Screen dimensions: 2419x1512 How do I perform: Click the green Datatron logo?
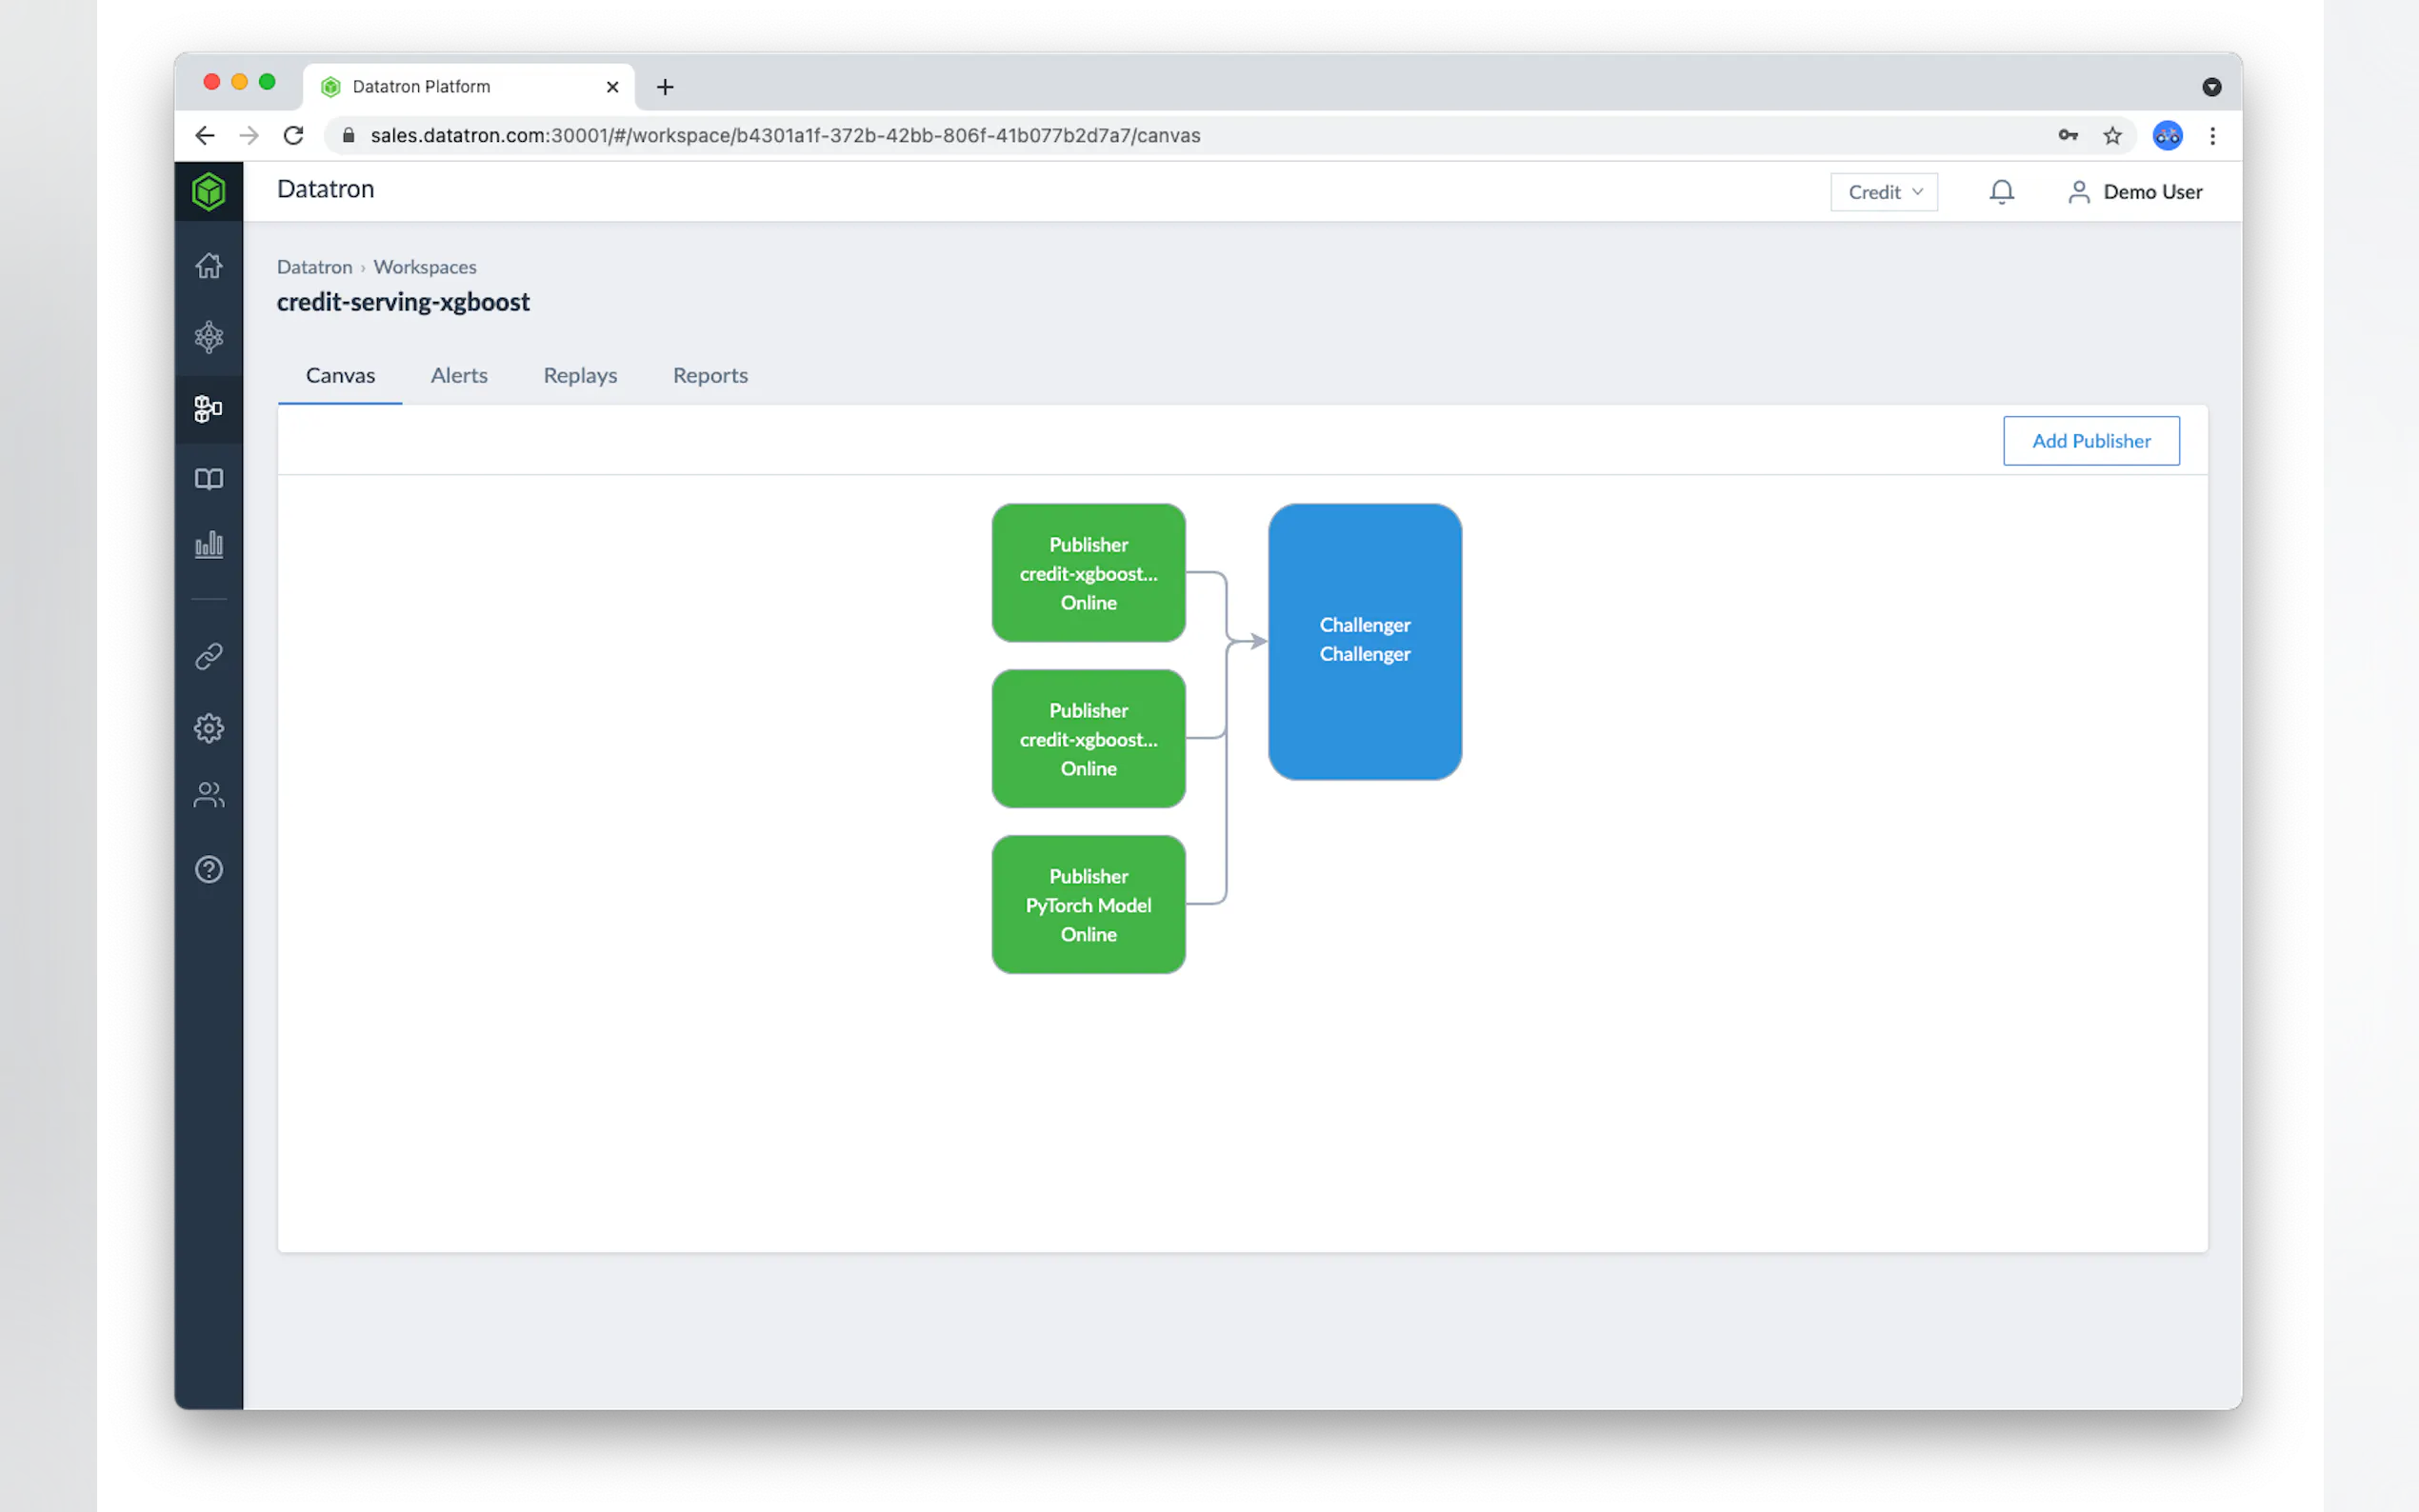[x=208, y=191]
